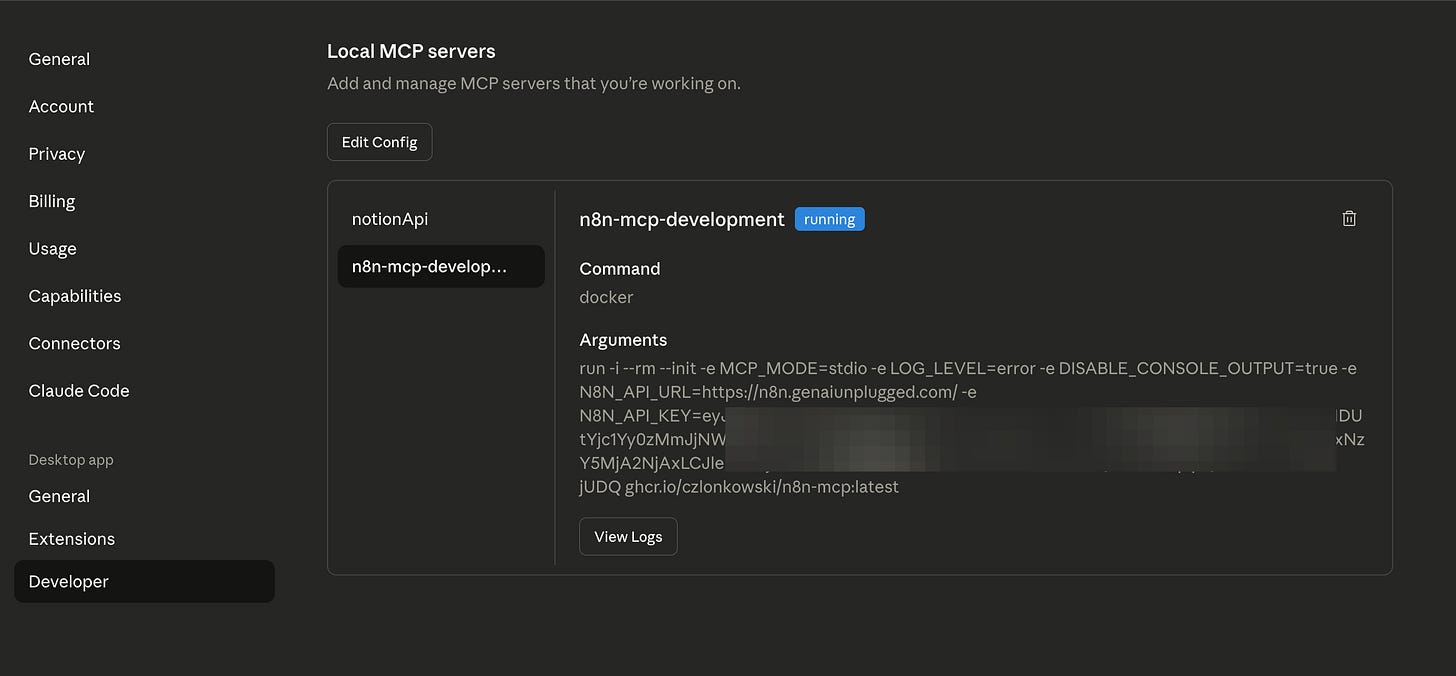The image size is (1456, 676).
Task: Open the General settings at top of sidebar
Action: (x=59, y=59)
